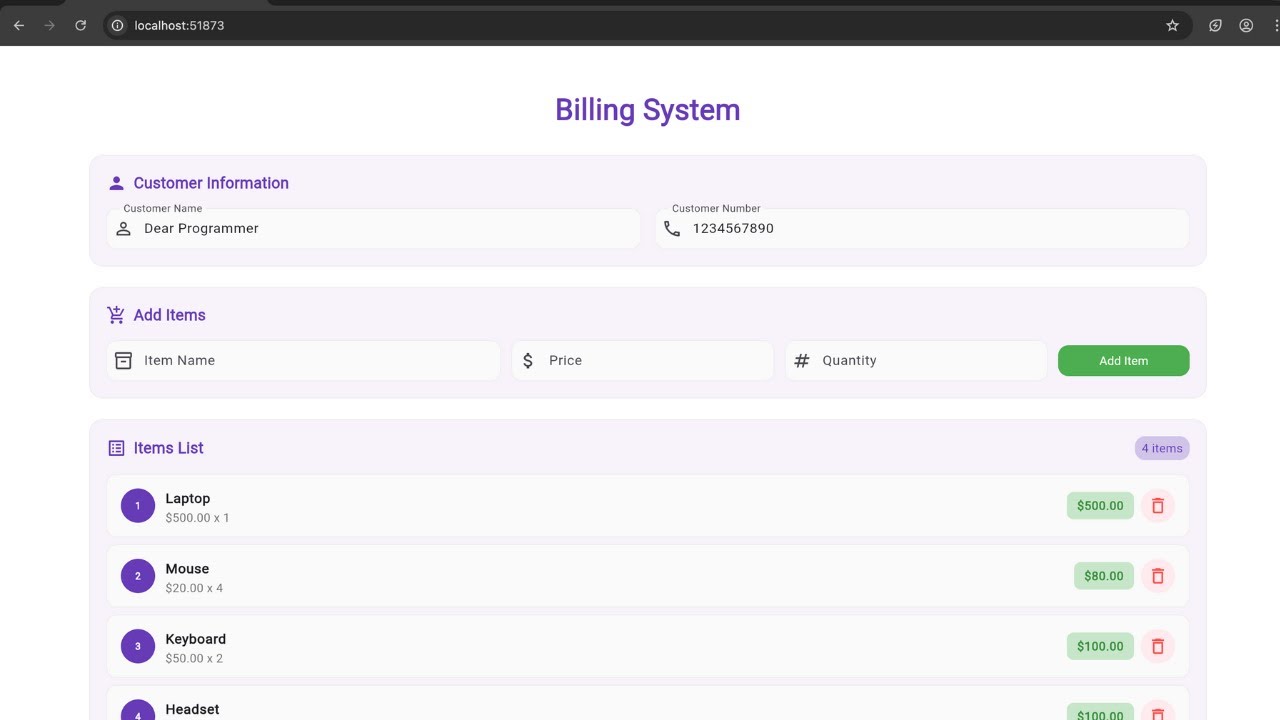Click the $500.00 total badge for Laptop
The width and height of the screenshot is (1280, 720).
point(1100,506)
